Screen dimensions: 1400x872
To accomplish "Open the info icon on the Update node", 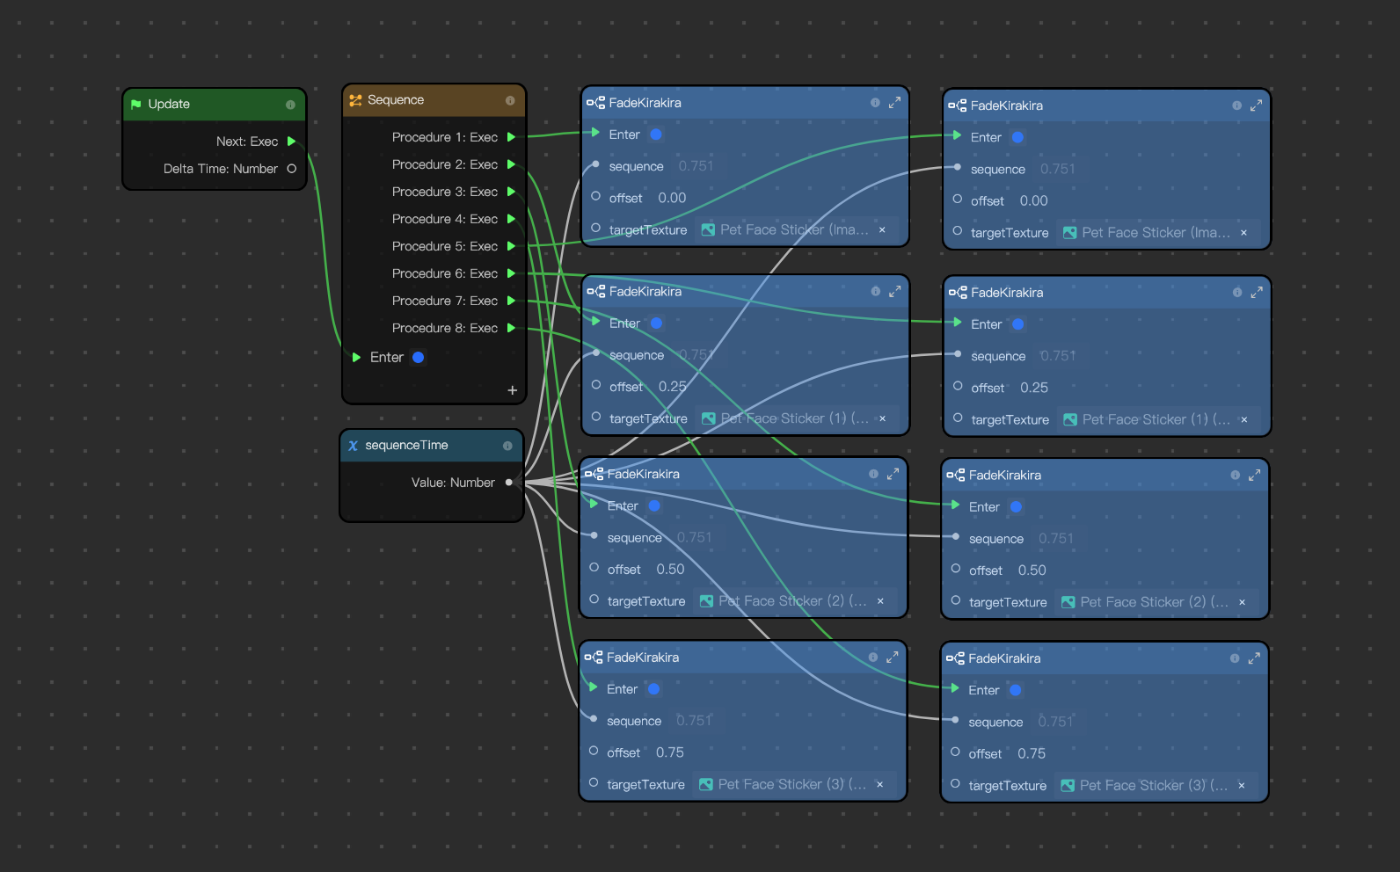I will [290, 105].
